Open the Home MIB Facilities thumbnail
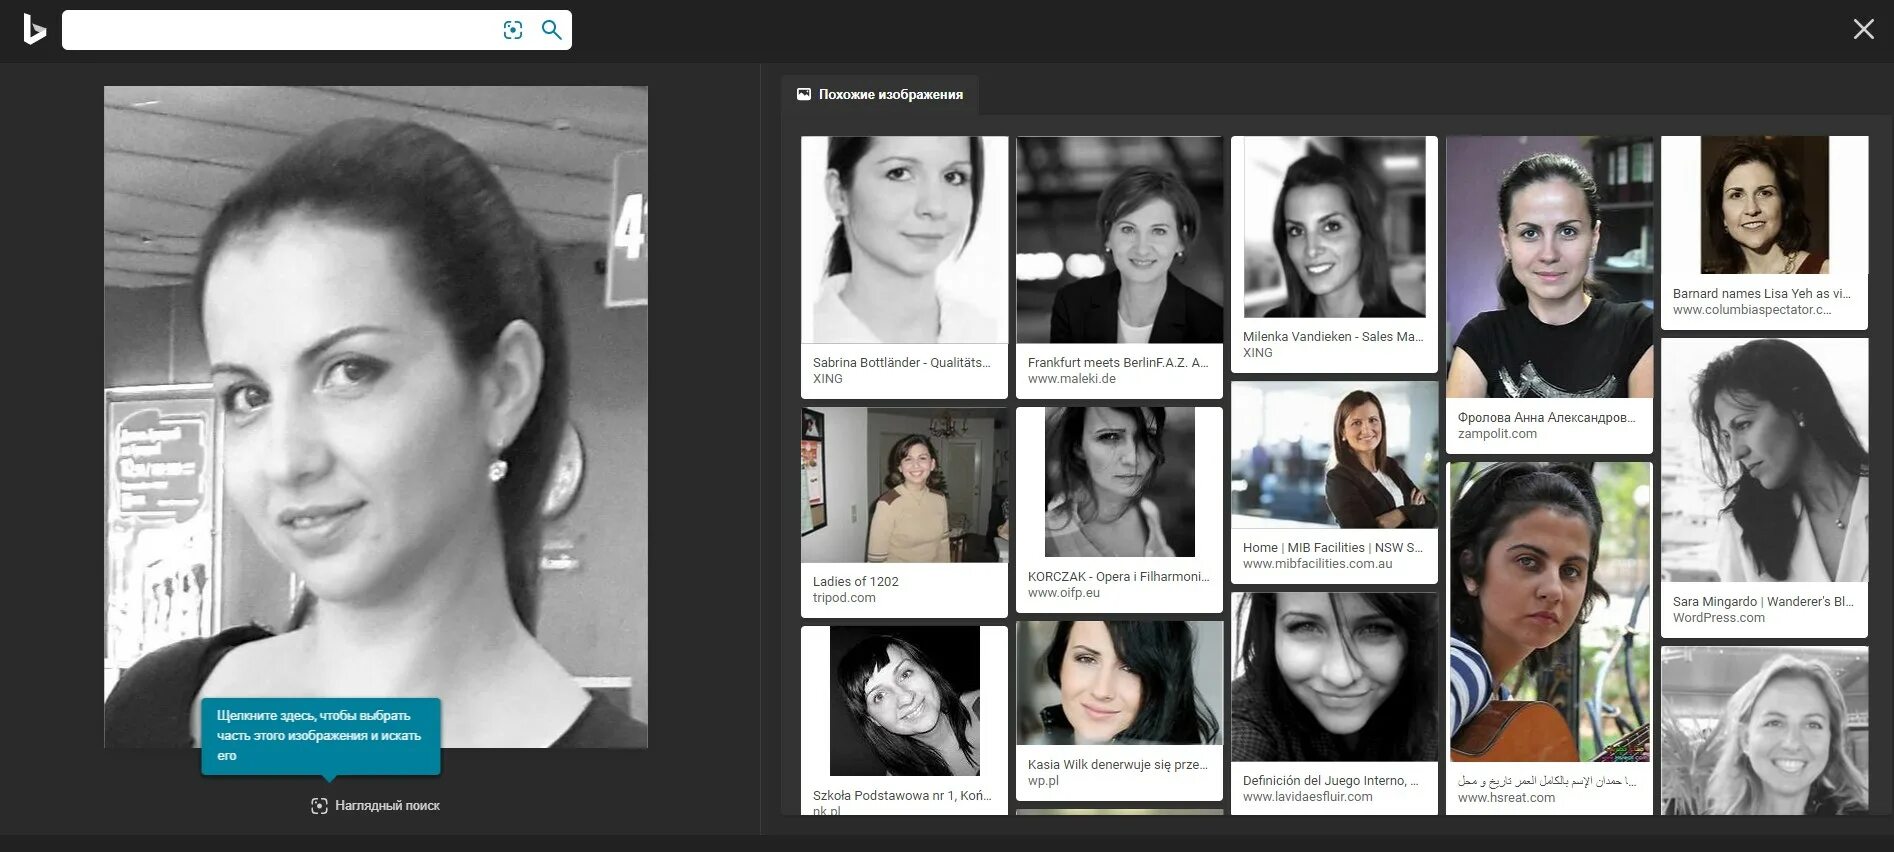This screenshot has width=1894, height=852. [1334, 455]
